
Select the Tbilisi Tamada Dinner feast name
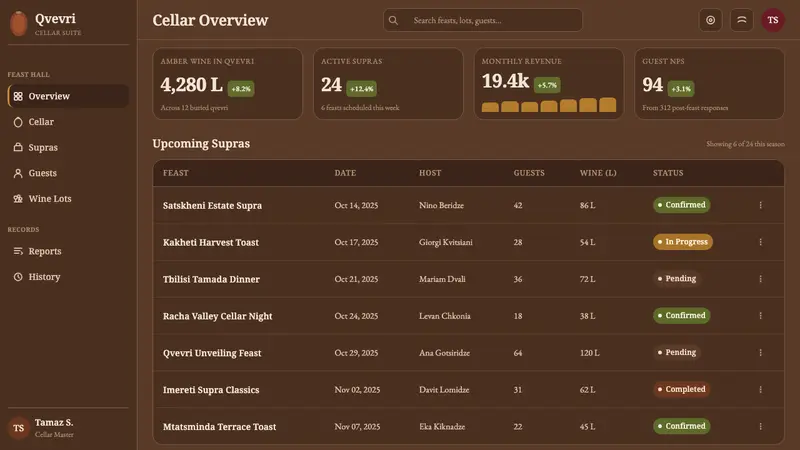(211, 279)
